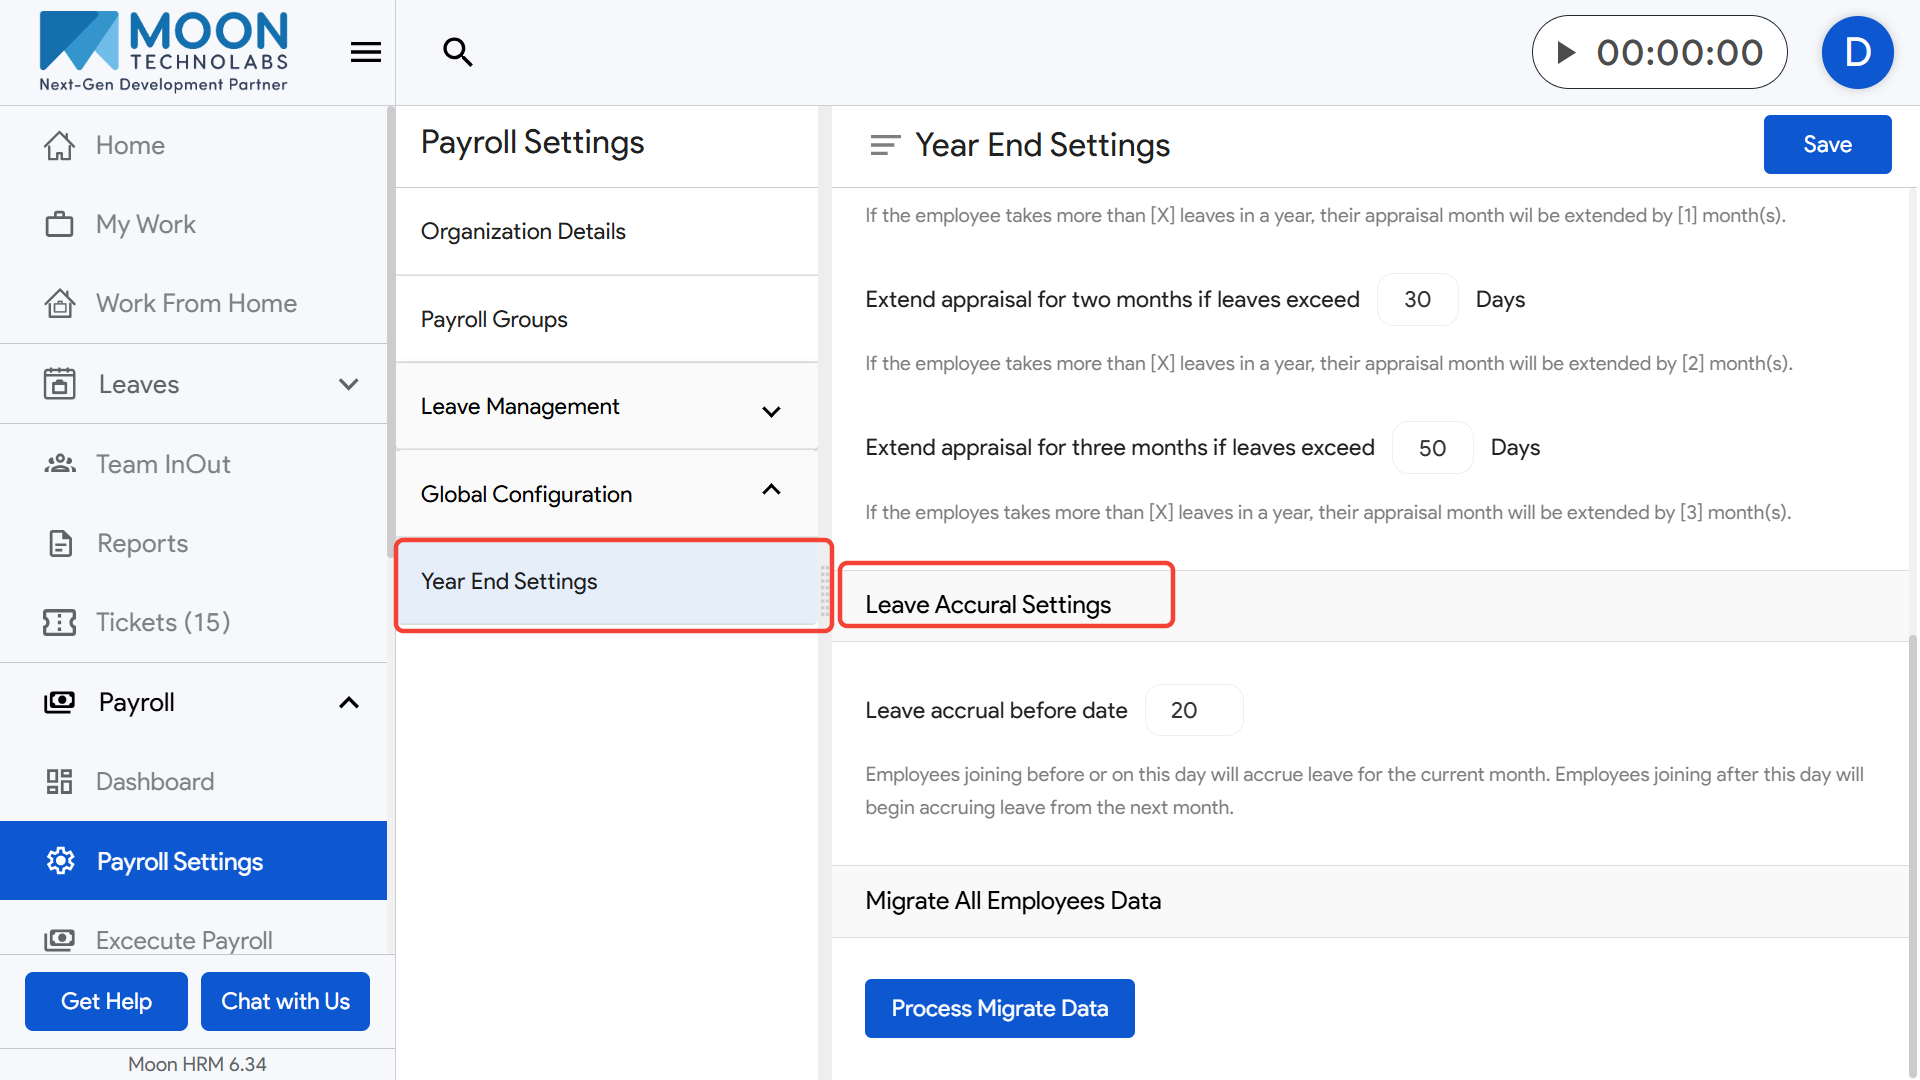Select Organization Details tab
The height and width of the screenshot is (1080, 1920).
pos(523,231)
